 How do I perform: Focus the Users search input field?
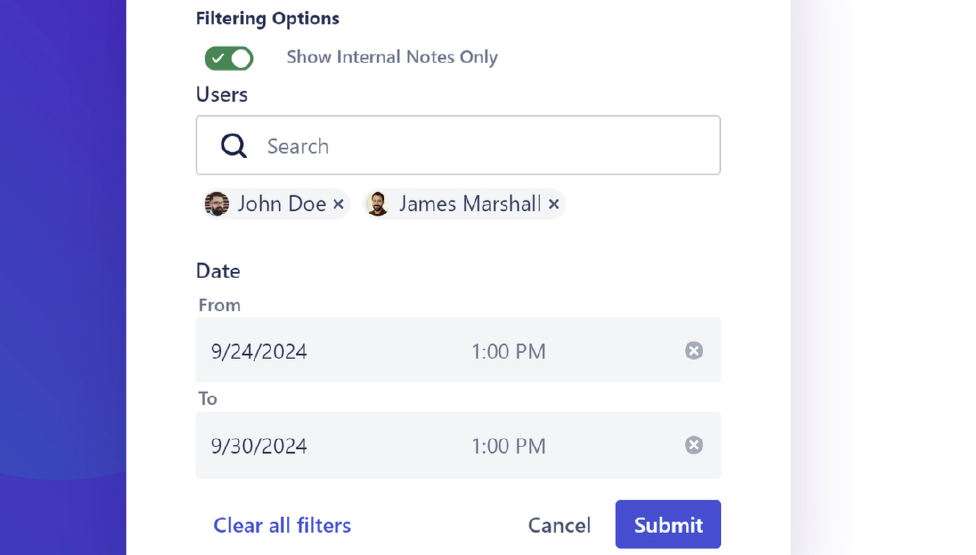coord(480,146)
